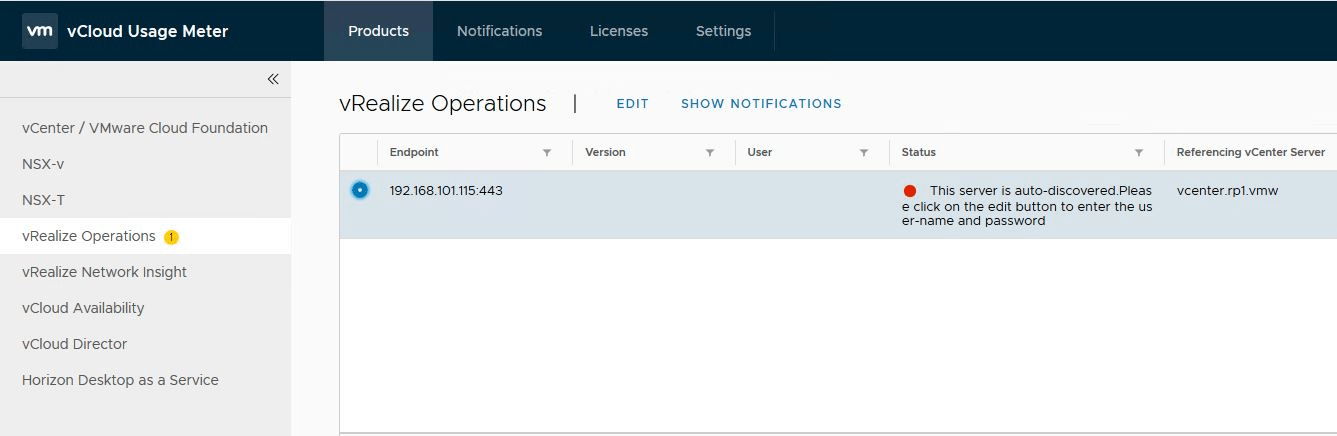Click the User column header
The height and width of the screenshot is (436, 1337).
pos(759,152)
